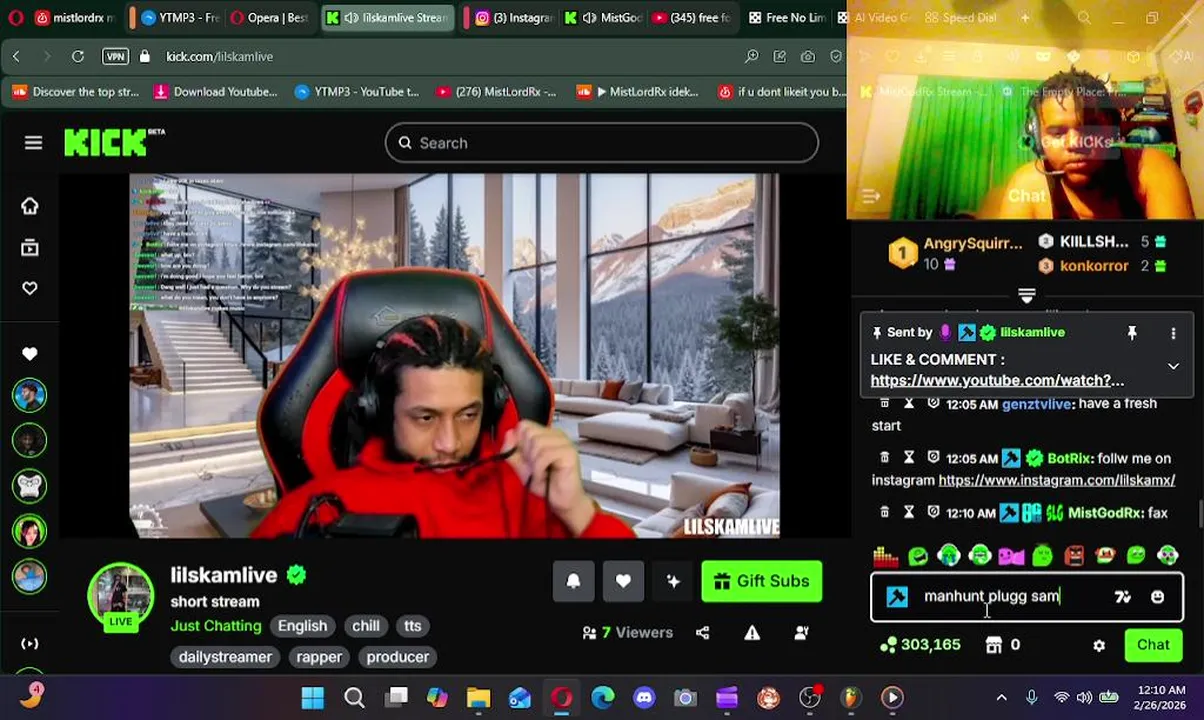Open Windows Start menu
The width and height of the screenshot is (1204, 720).
(312, 697)
